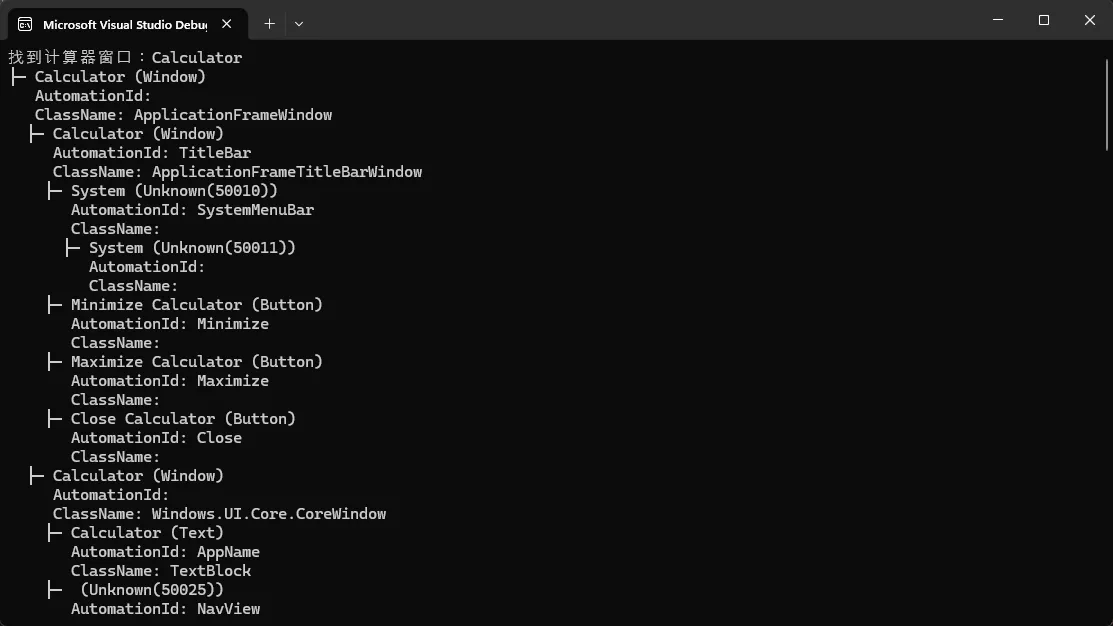Click the System (Unknown(50010)) tree node

point(174,191)
